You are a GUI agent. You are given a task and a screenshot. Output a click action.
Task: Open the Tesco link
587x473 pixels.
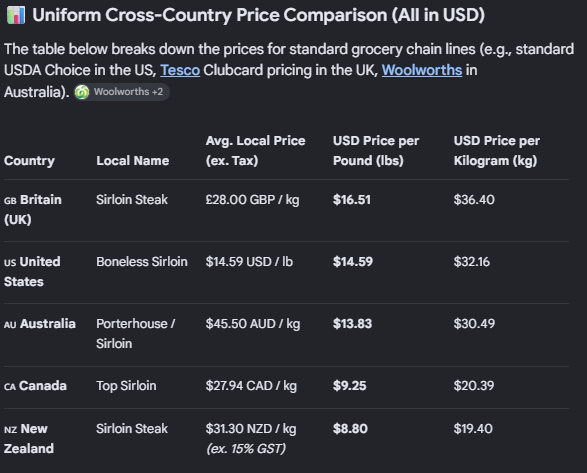pyautogui.click(x=180, y=70)
